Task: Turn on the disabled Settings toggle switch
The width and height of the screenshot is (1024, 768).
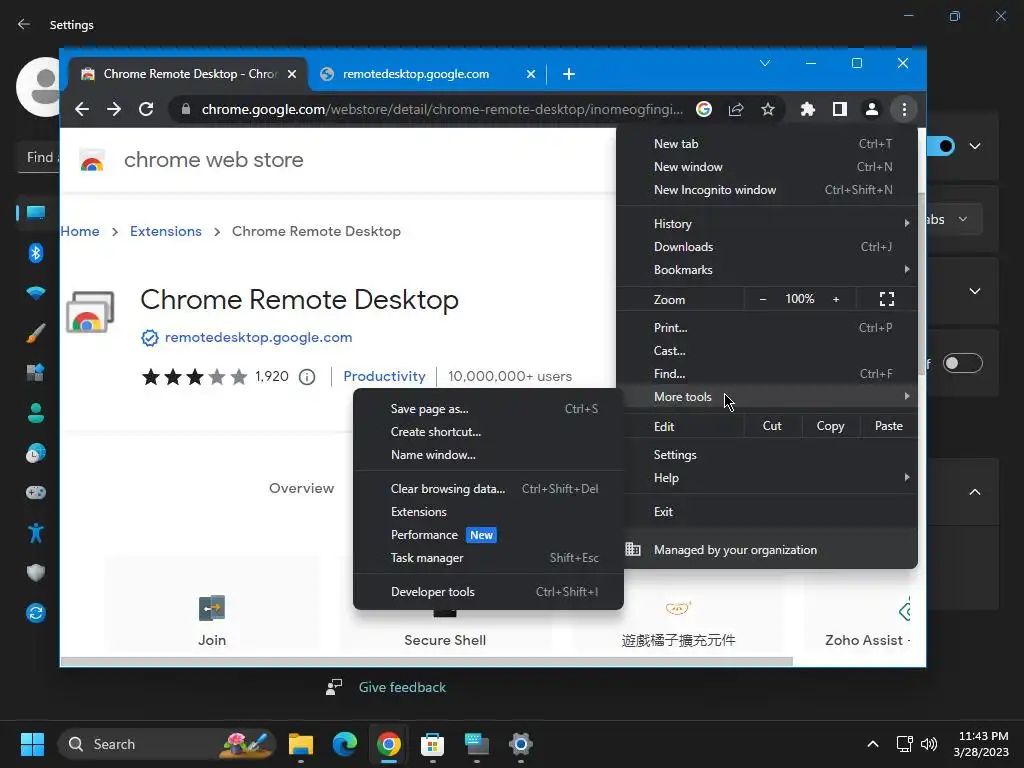Action: 963,363
